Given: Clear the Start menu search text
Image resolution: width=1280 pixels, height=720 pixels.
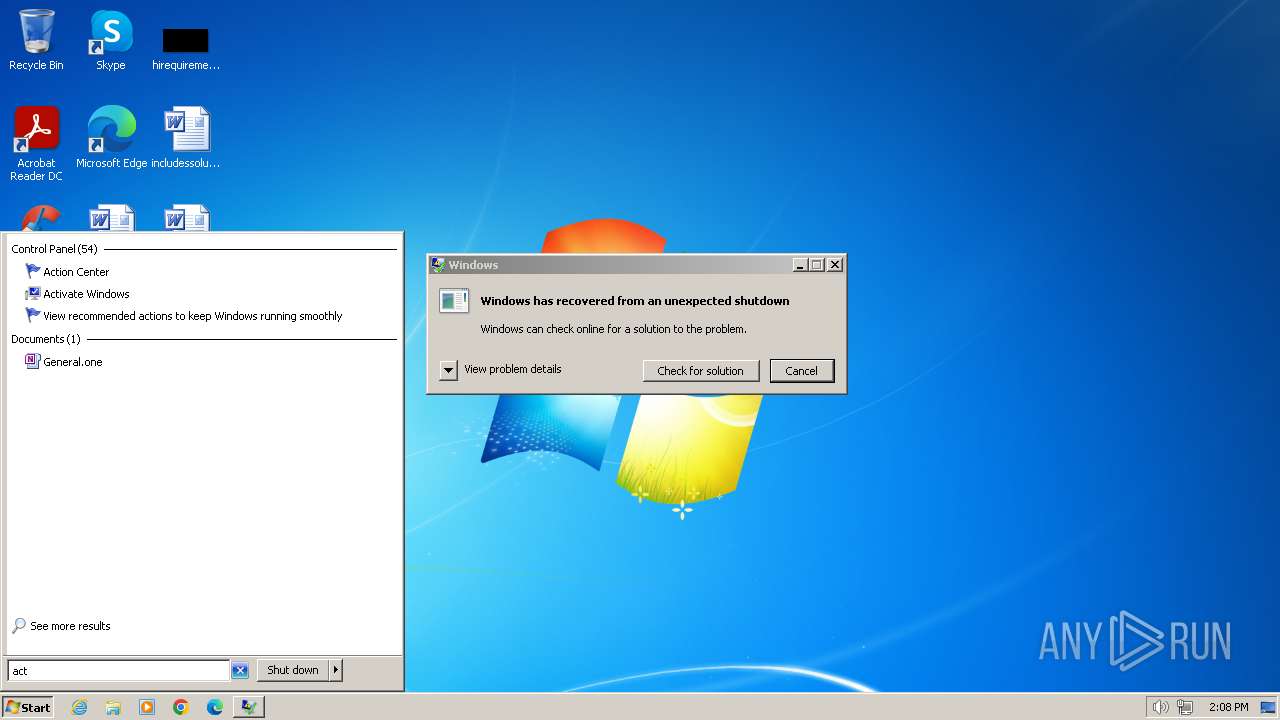Looking at the screenshot, I should pyautogui.click(x=240, y=671).
